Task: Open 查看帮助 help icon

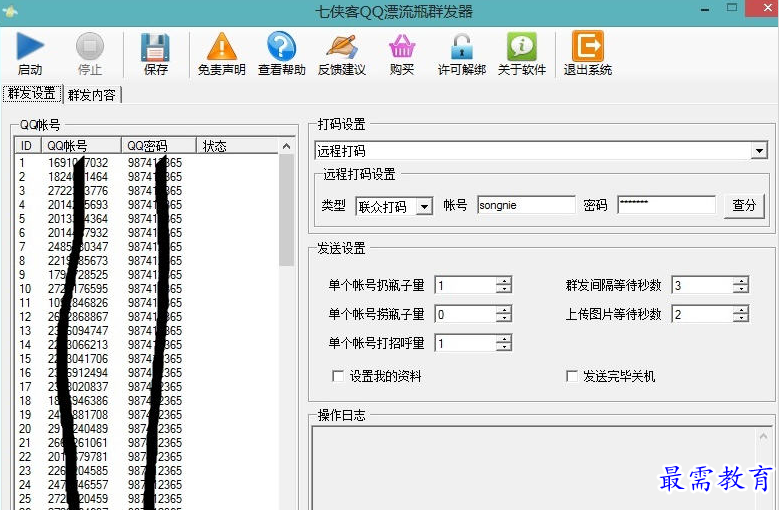Action: (281, 46)
